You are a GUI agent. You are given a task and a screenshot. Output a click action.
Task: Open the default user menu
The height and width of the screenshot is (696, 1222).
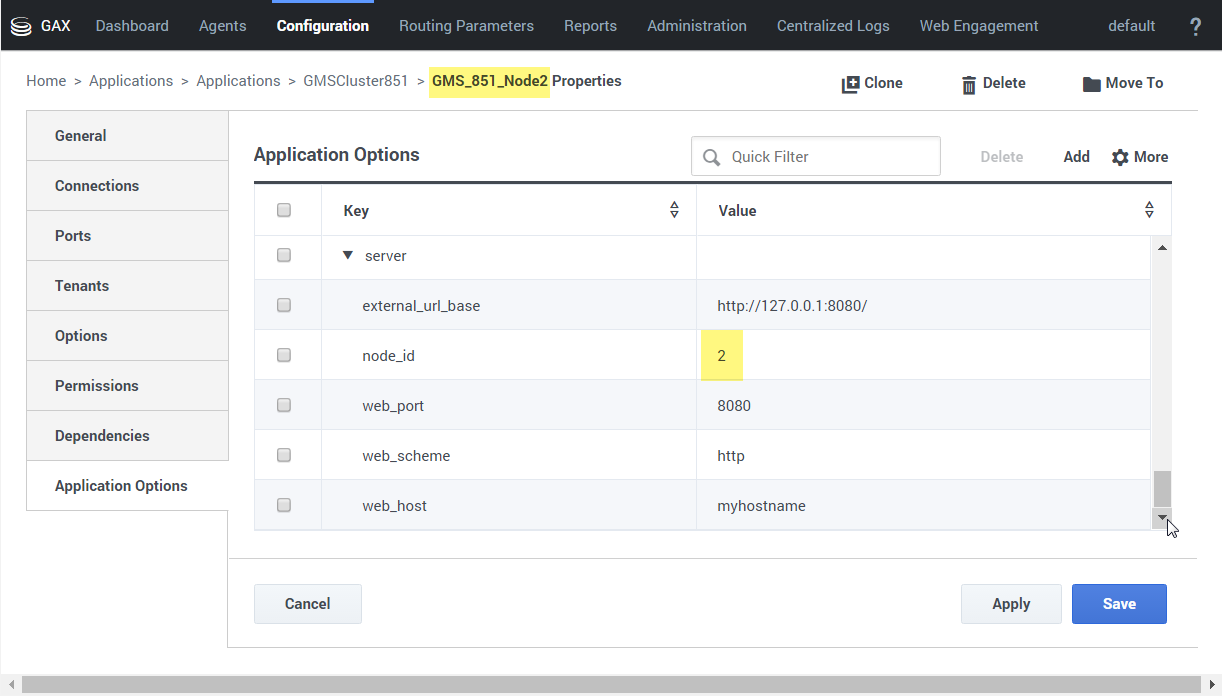click(1132, 26)
